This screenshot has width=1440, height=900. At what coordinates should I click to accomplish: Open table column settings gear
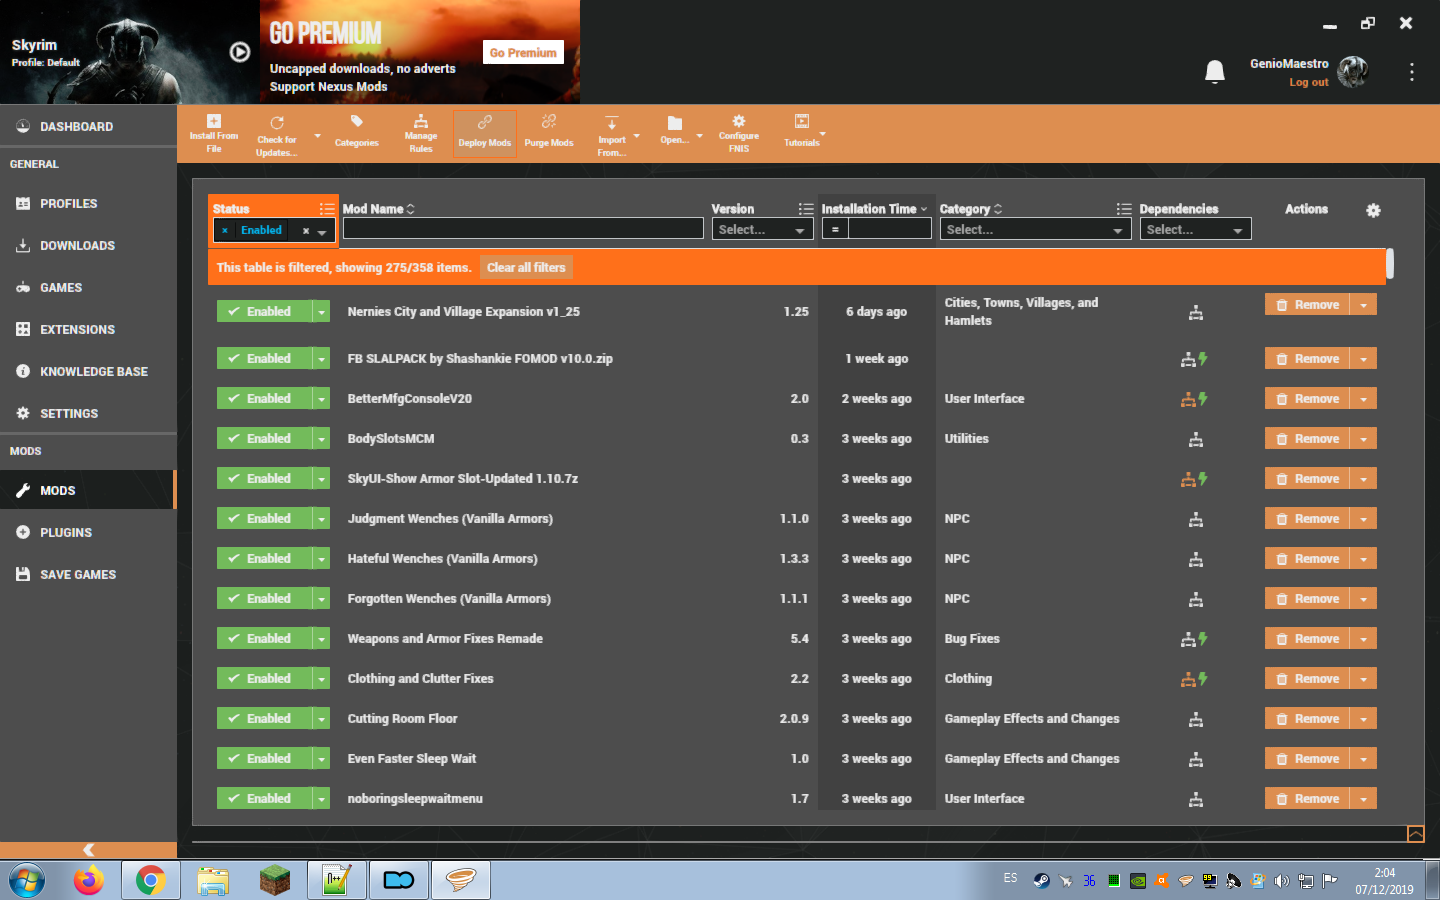(1373, 210)
